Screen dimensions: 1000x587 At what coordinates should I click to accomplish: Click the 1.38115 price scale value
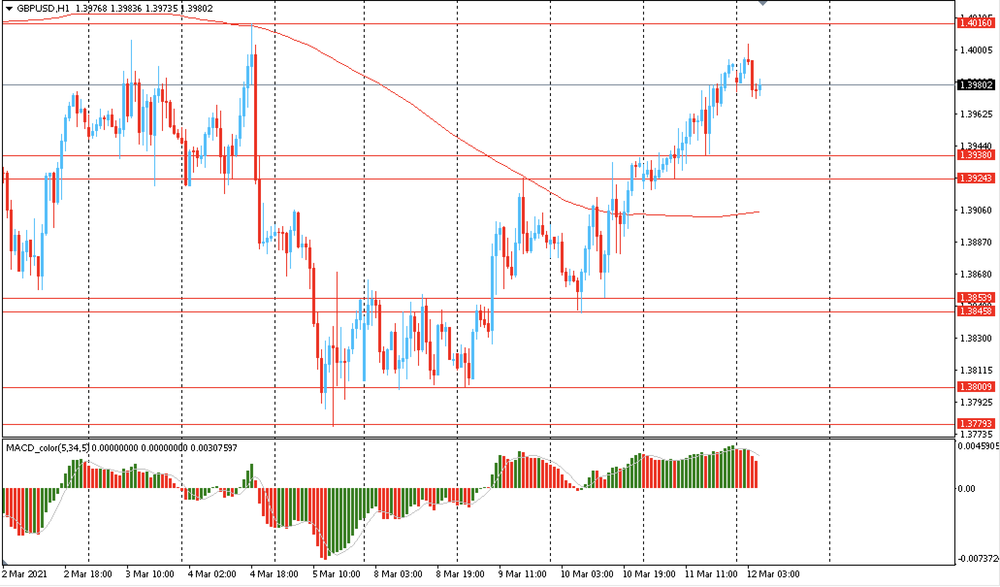point(976,370)
